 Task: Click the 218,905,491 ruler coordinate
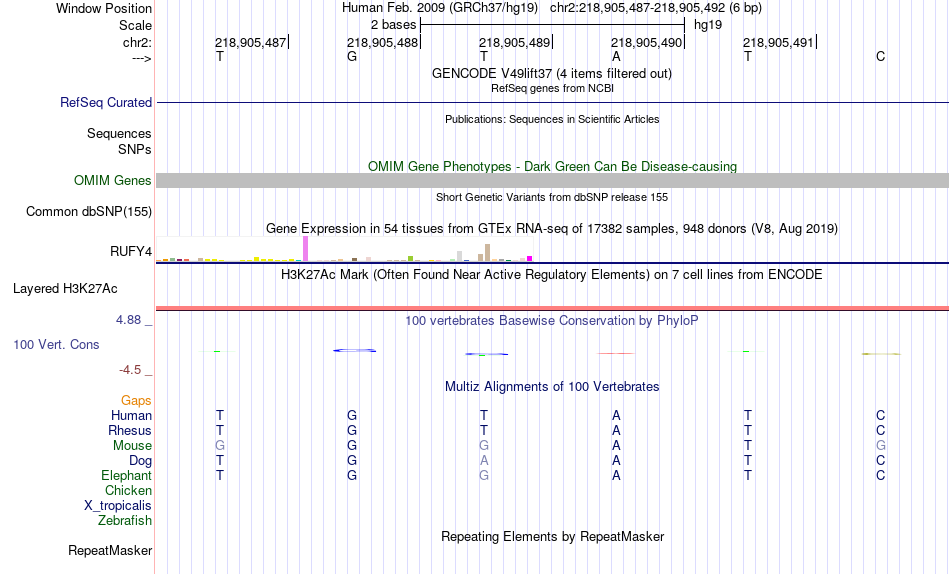click(779, 42)
